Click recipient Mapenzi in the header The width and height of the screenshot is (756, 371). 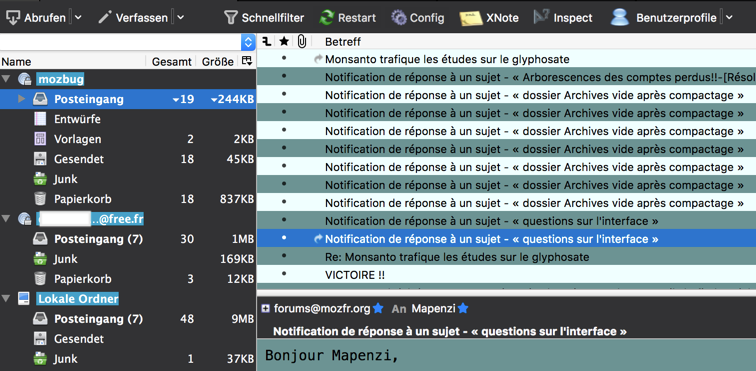(x=433, y=309)
